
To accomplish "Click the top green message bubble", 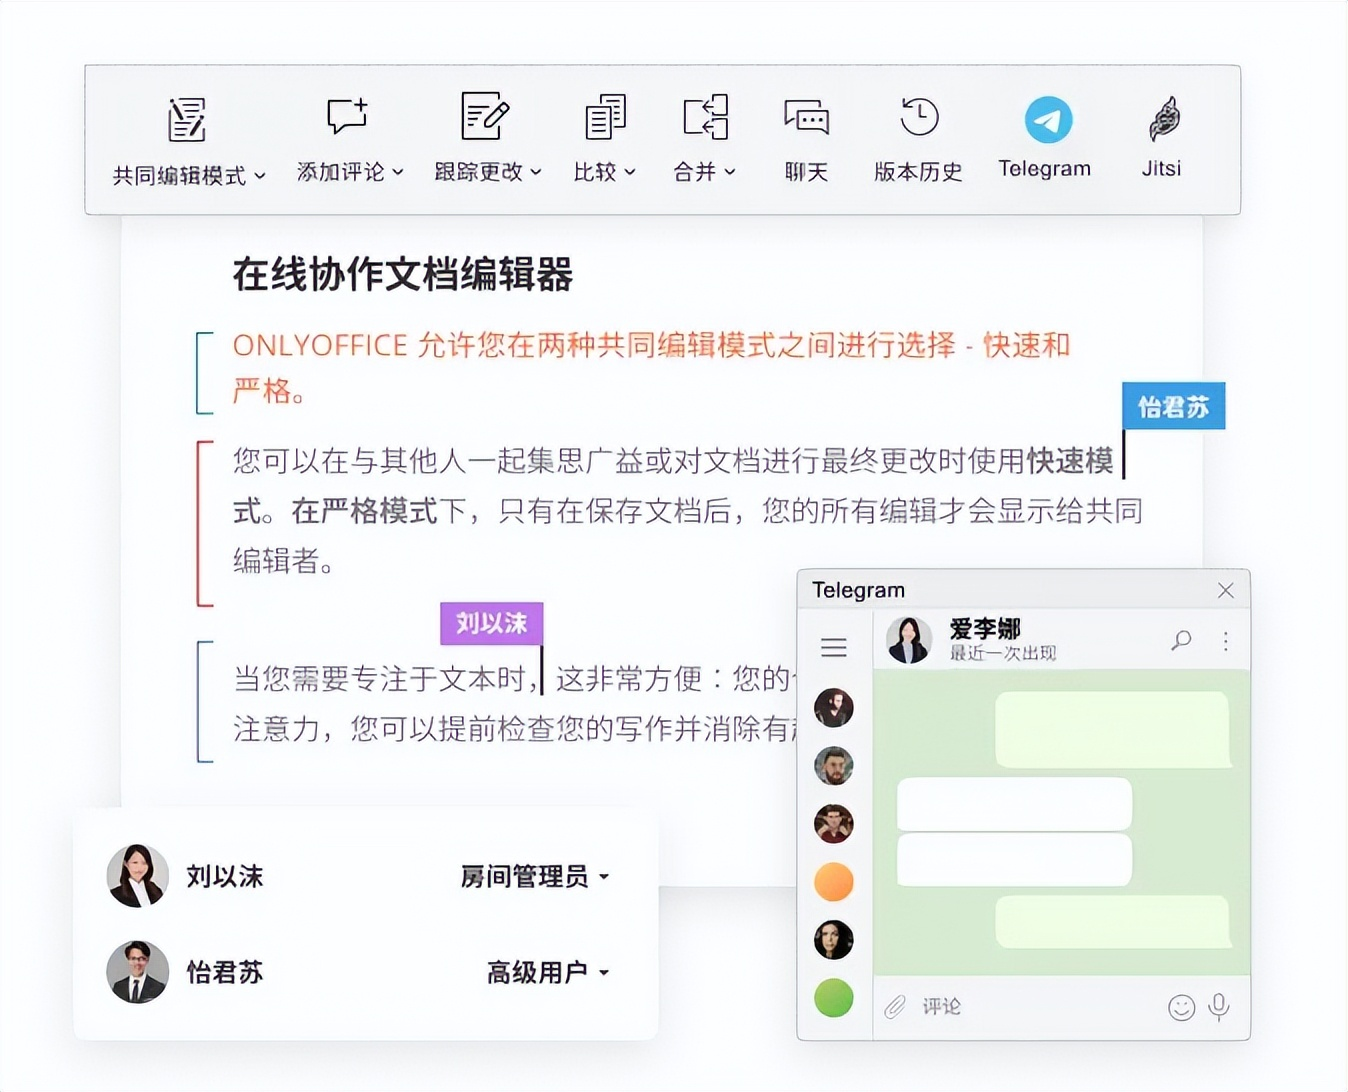I will pyautogui.click(x=1112, y=729).
